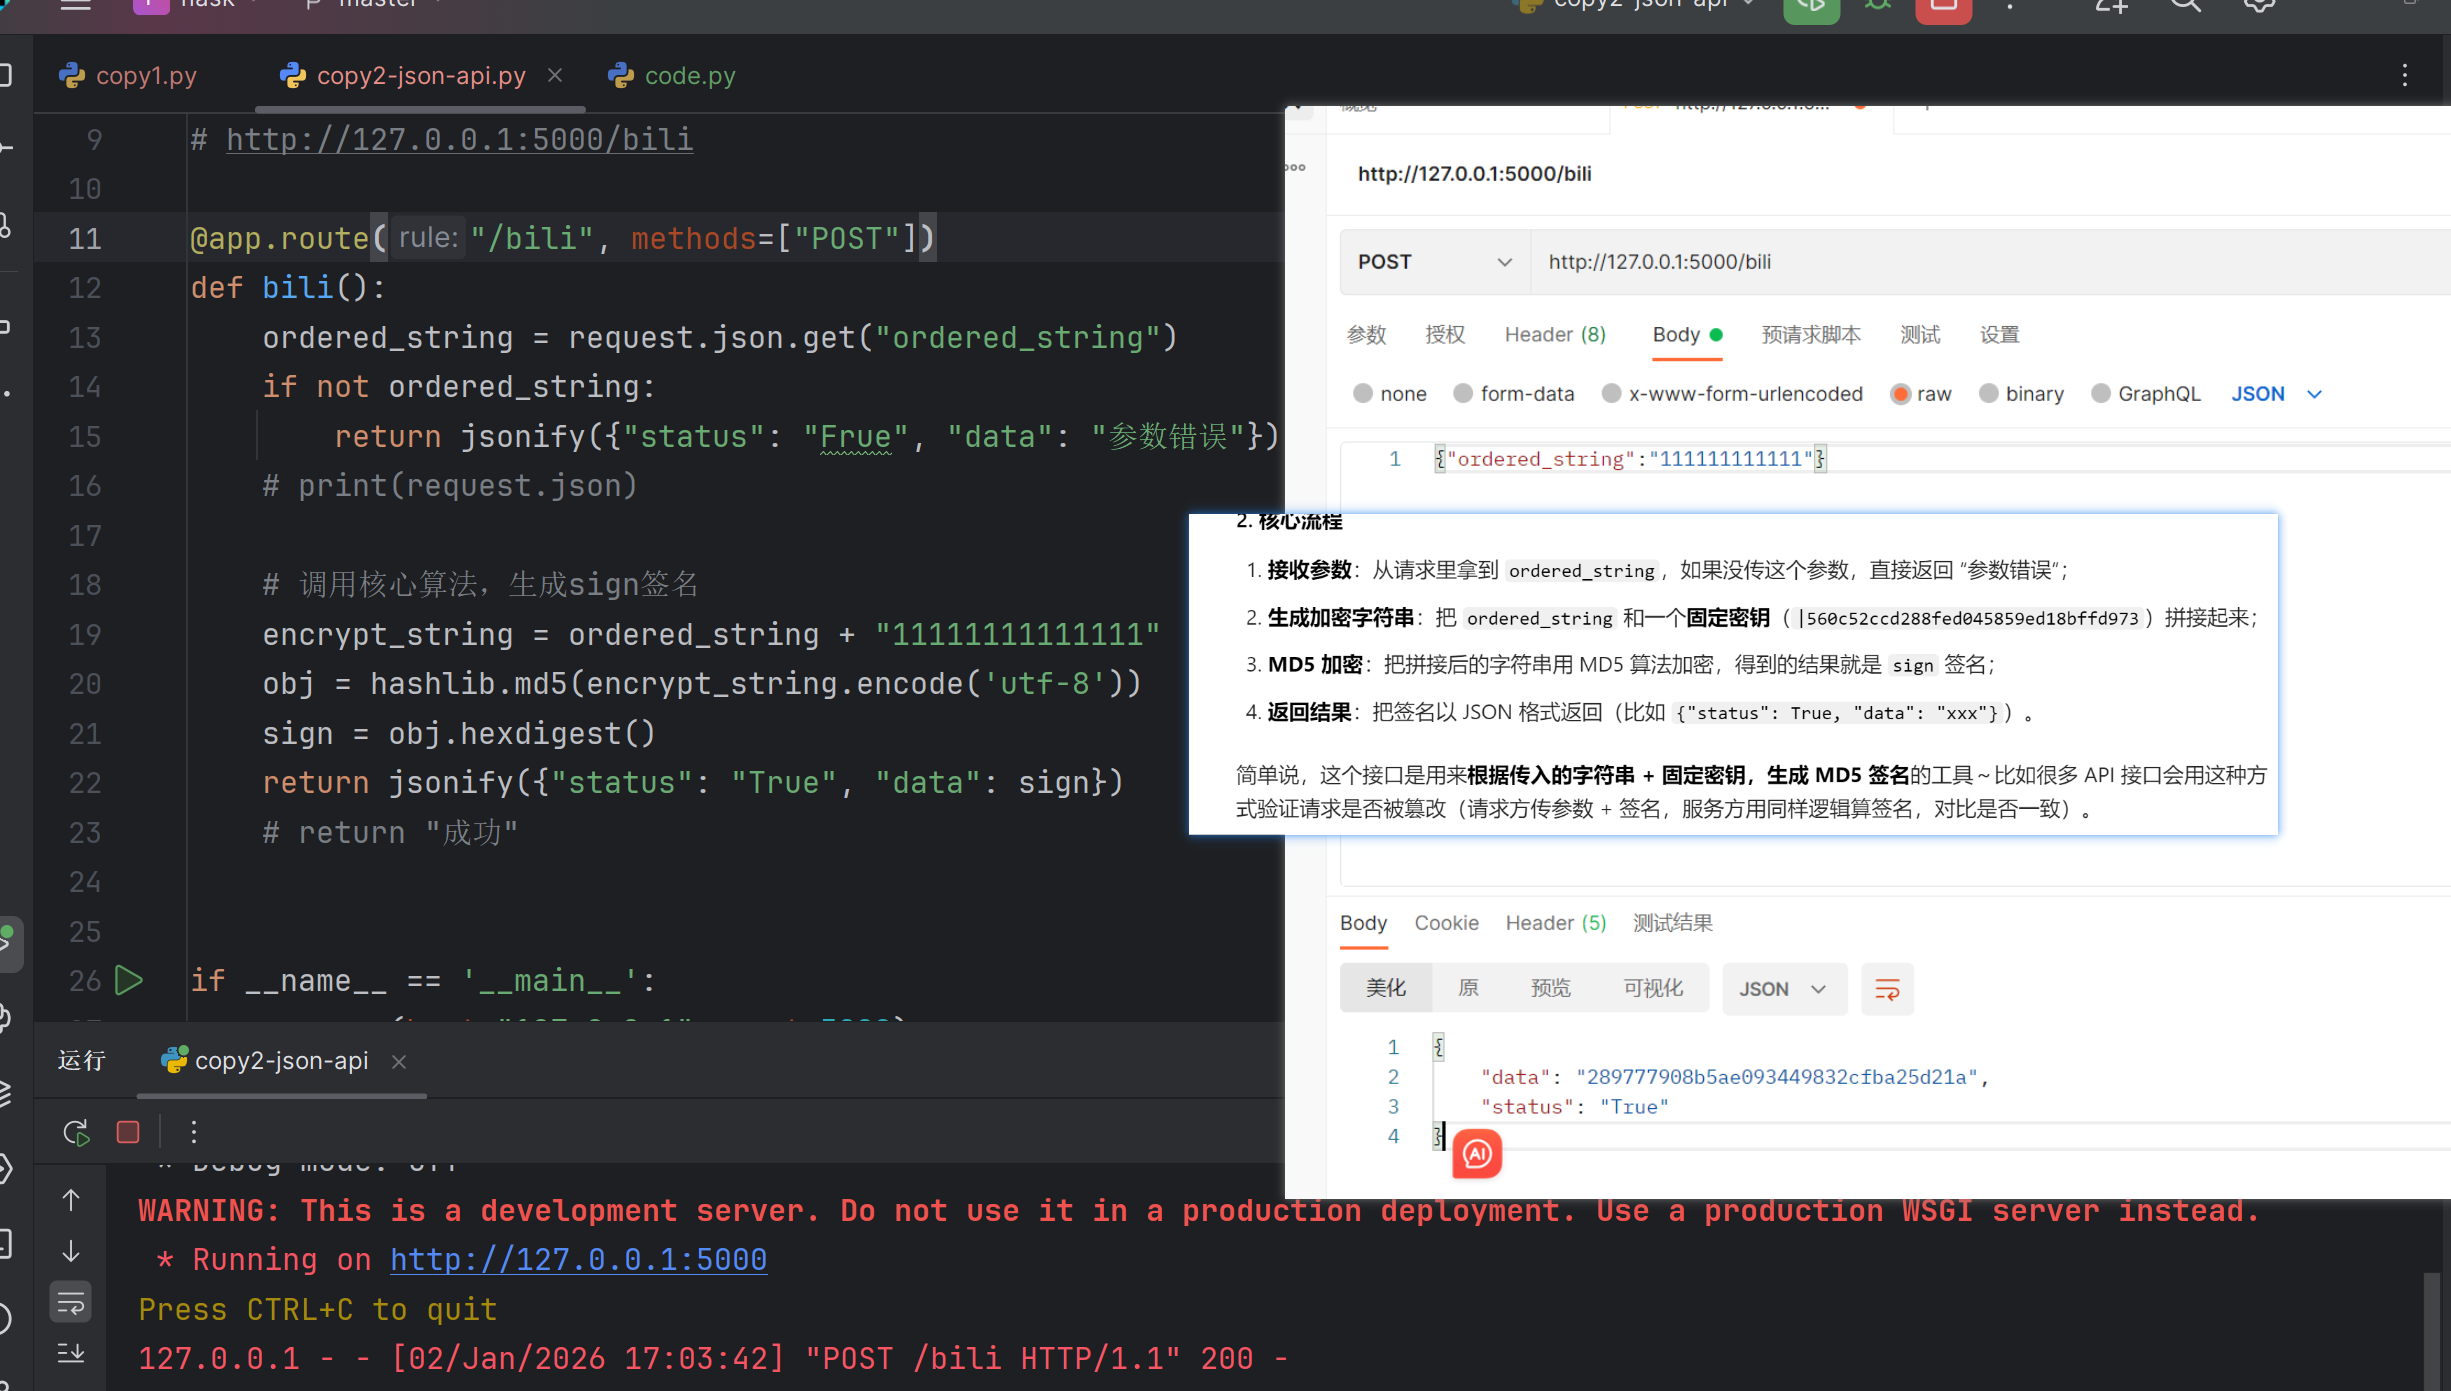The image size is (2451, 1391).
Task: Open POST method dropdown
Action: [x=1434, y=262]
